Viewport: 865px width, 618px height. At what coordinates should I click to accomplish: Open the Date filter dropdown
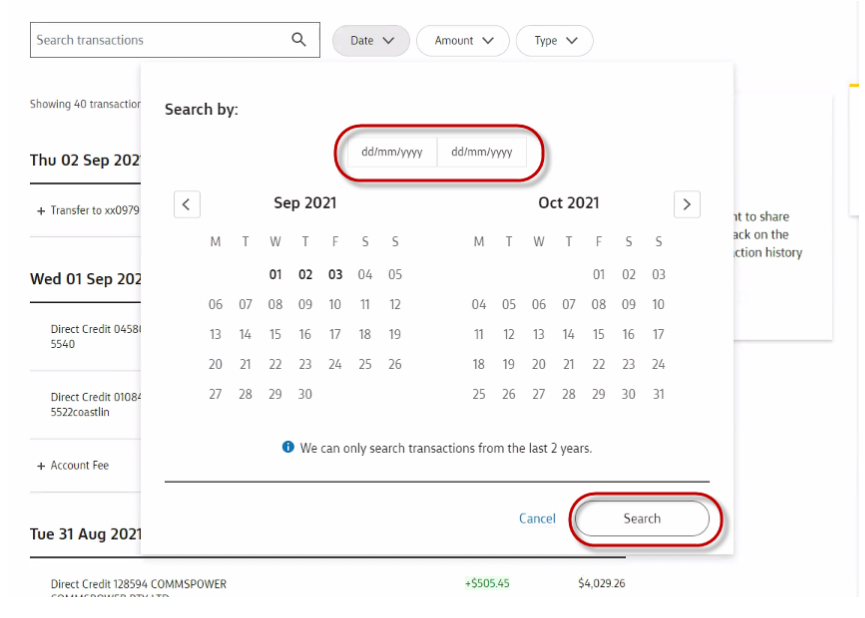371,41
